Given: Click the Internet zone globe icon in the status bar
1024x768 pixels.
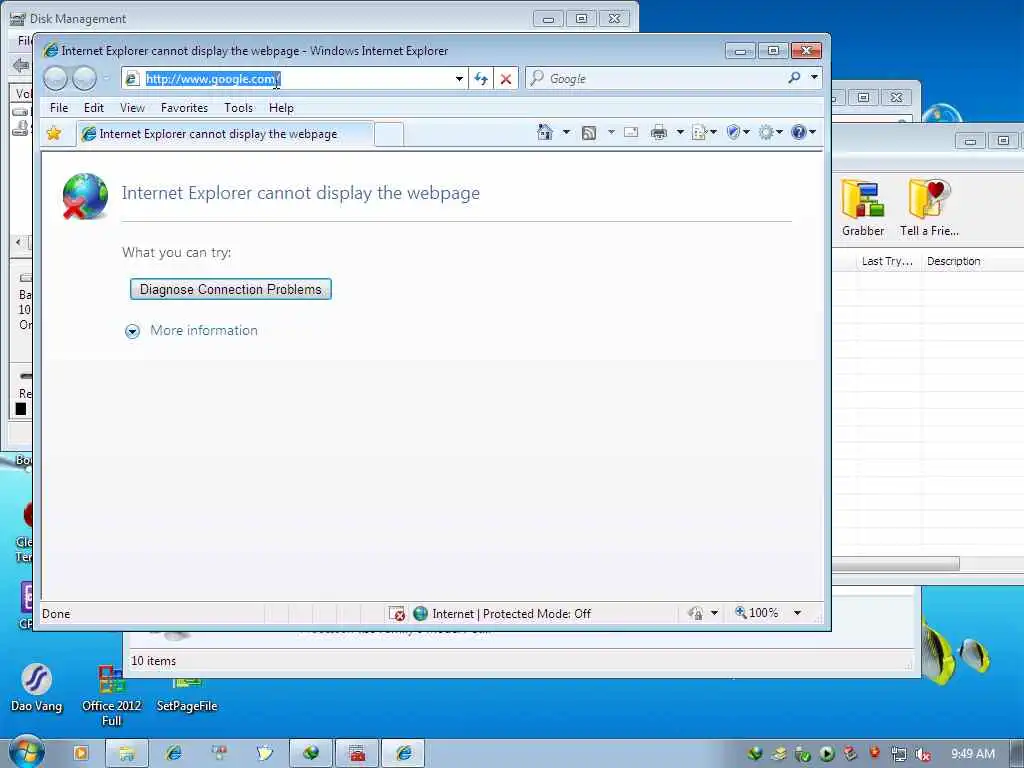Looking at the screenshot, I should pyautogui.click(x=421, y=613).
